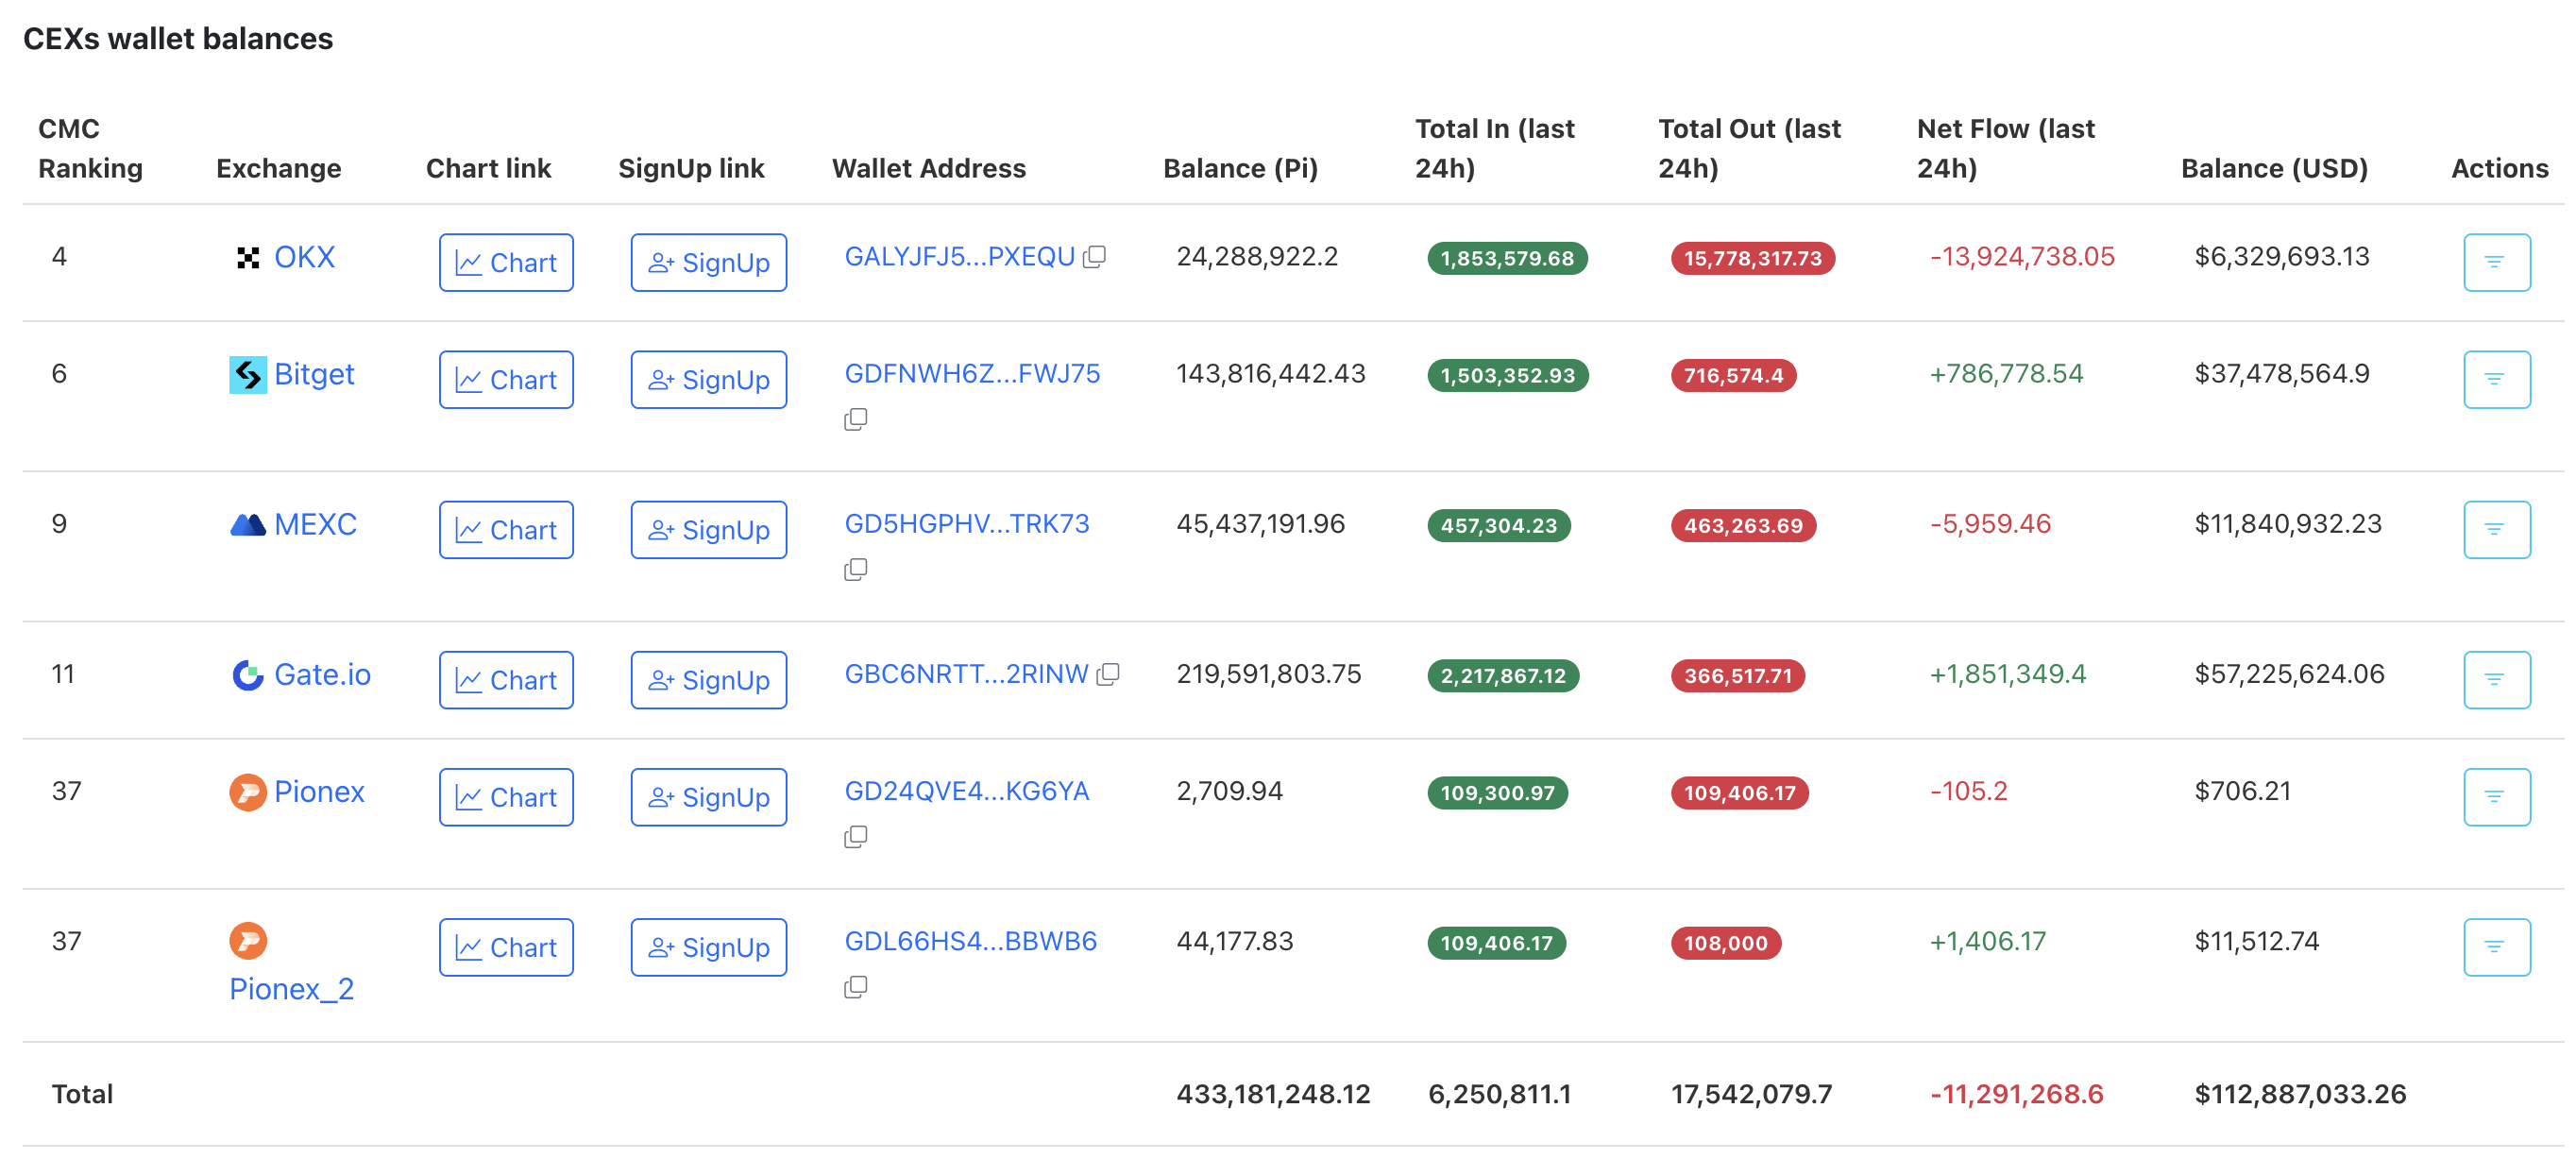Open the SignUp page for MEXC
The image size is (2576, 1176).
pyautogui.click(x=708, y=529)
